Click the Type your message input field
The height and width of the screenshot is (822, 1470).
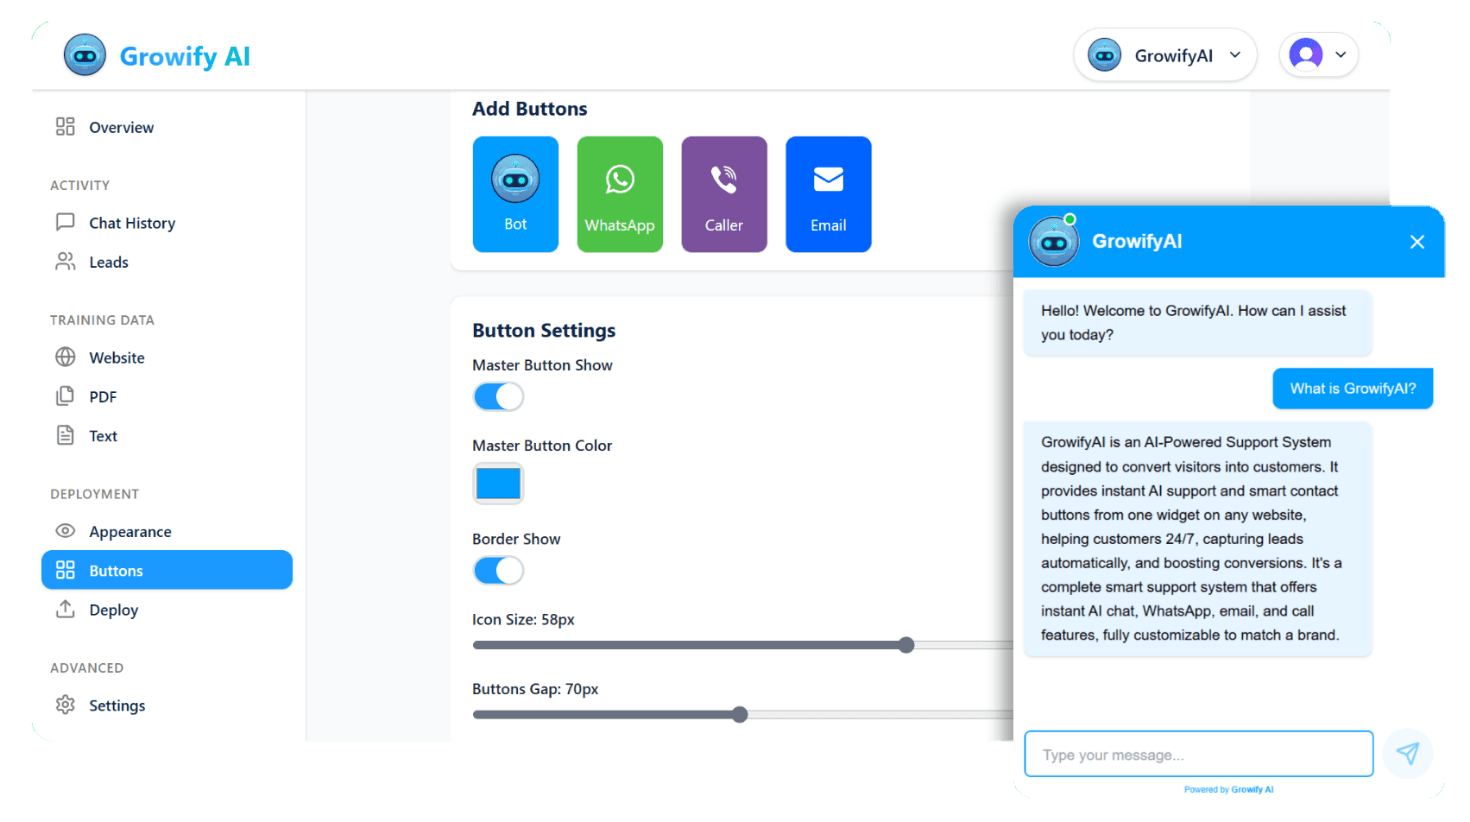(x=1198, y=754)
